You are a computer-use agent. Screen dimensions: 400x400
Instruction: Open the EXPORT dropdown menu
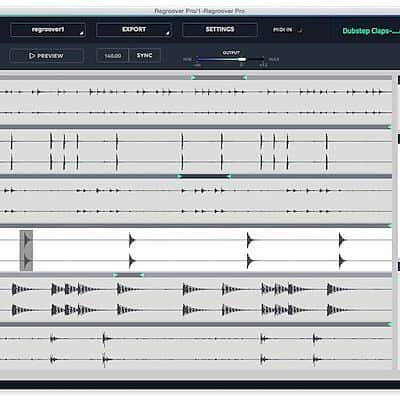tap(134, 30)
